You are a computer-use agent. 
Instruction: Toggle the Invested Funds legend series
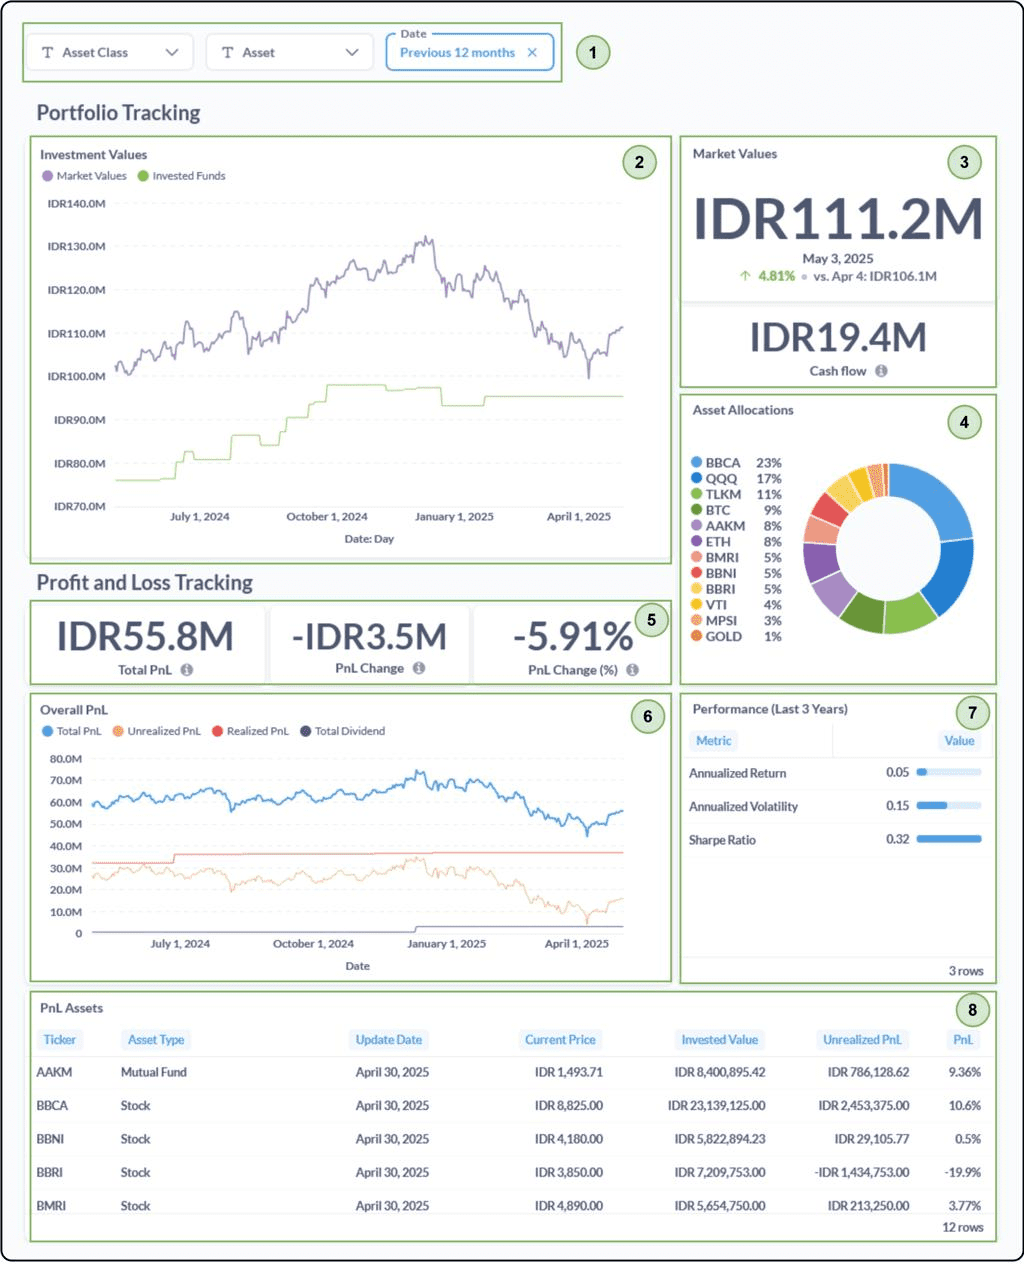coord(181,176)
